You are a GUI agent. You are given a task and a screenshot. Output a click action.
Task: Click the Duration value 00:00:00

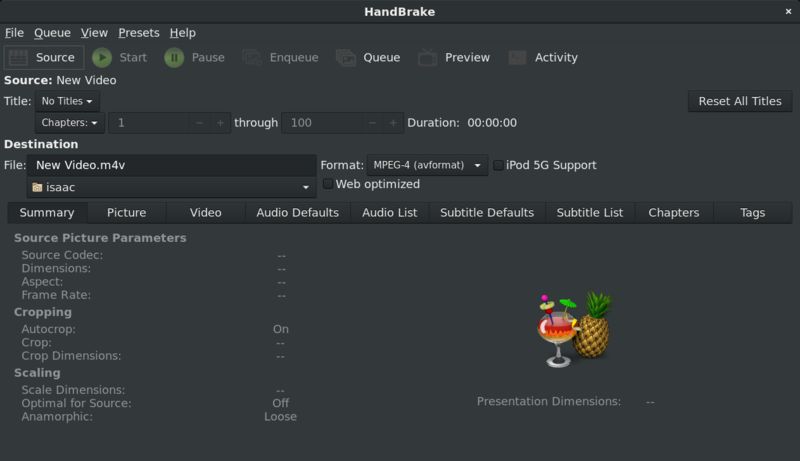click(492, 123)
